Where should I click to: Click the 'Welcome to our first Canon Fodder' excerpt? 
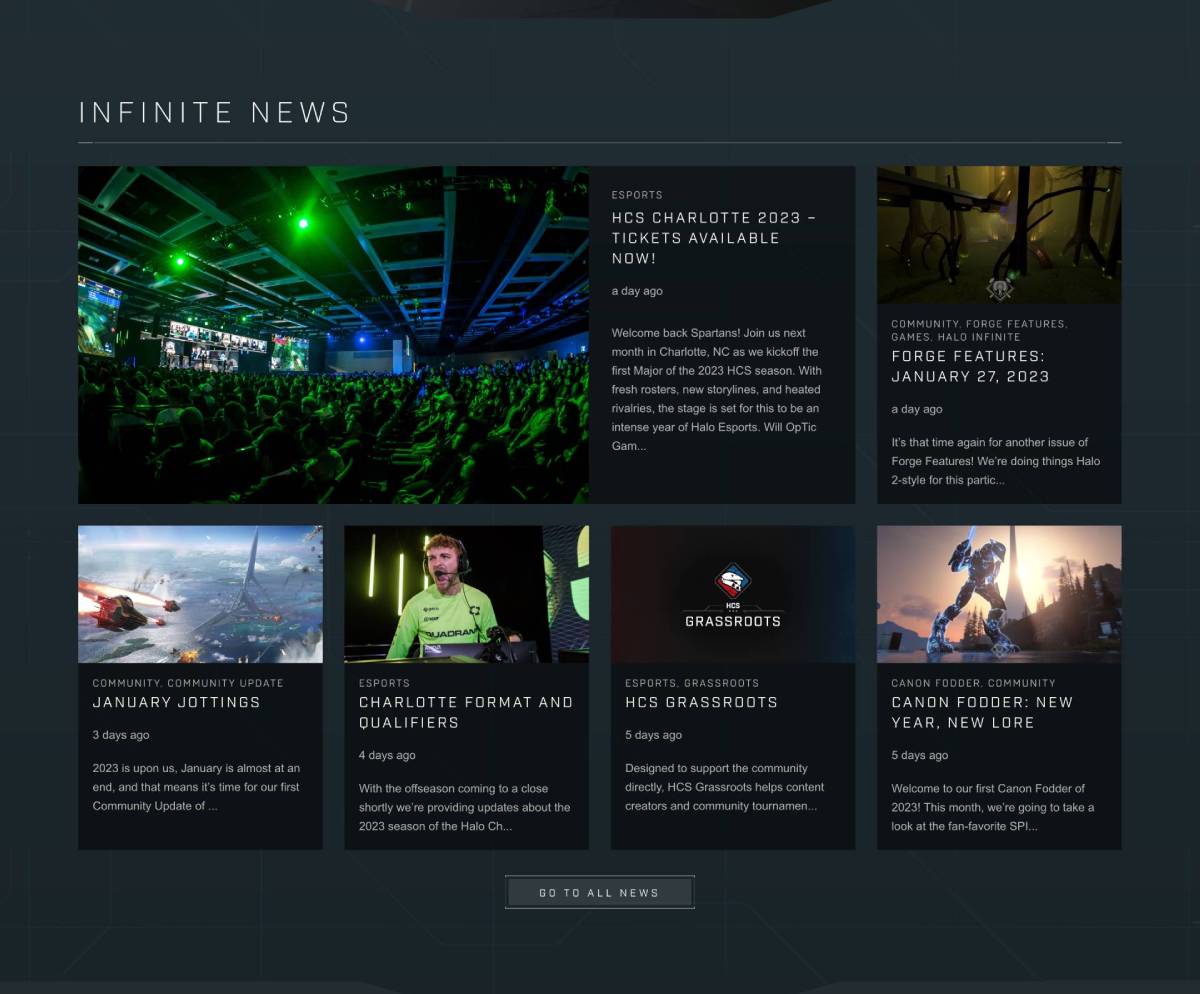(993, 807)
